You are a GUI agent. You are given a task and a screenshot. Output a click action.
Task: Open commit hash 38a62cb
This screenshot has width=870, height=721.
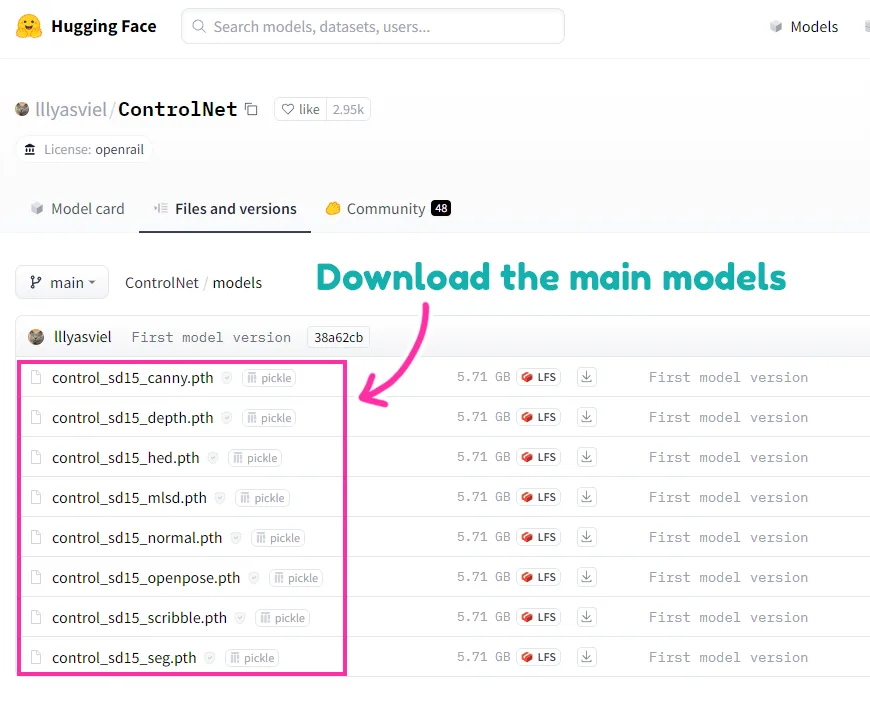coord(338,337)
